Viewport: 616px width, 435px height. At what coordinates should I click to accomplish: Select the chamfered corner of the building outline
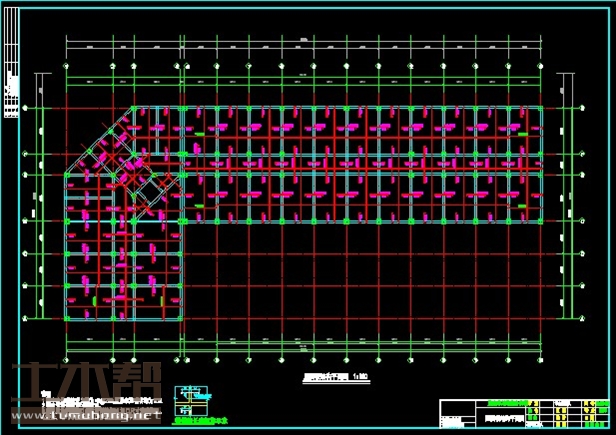point(98,140)
